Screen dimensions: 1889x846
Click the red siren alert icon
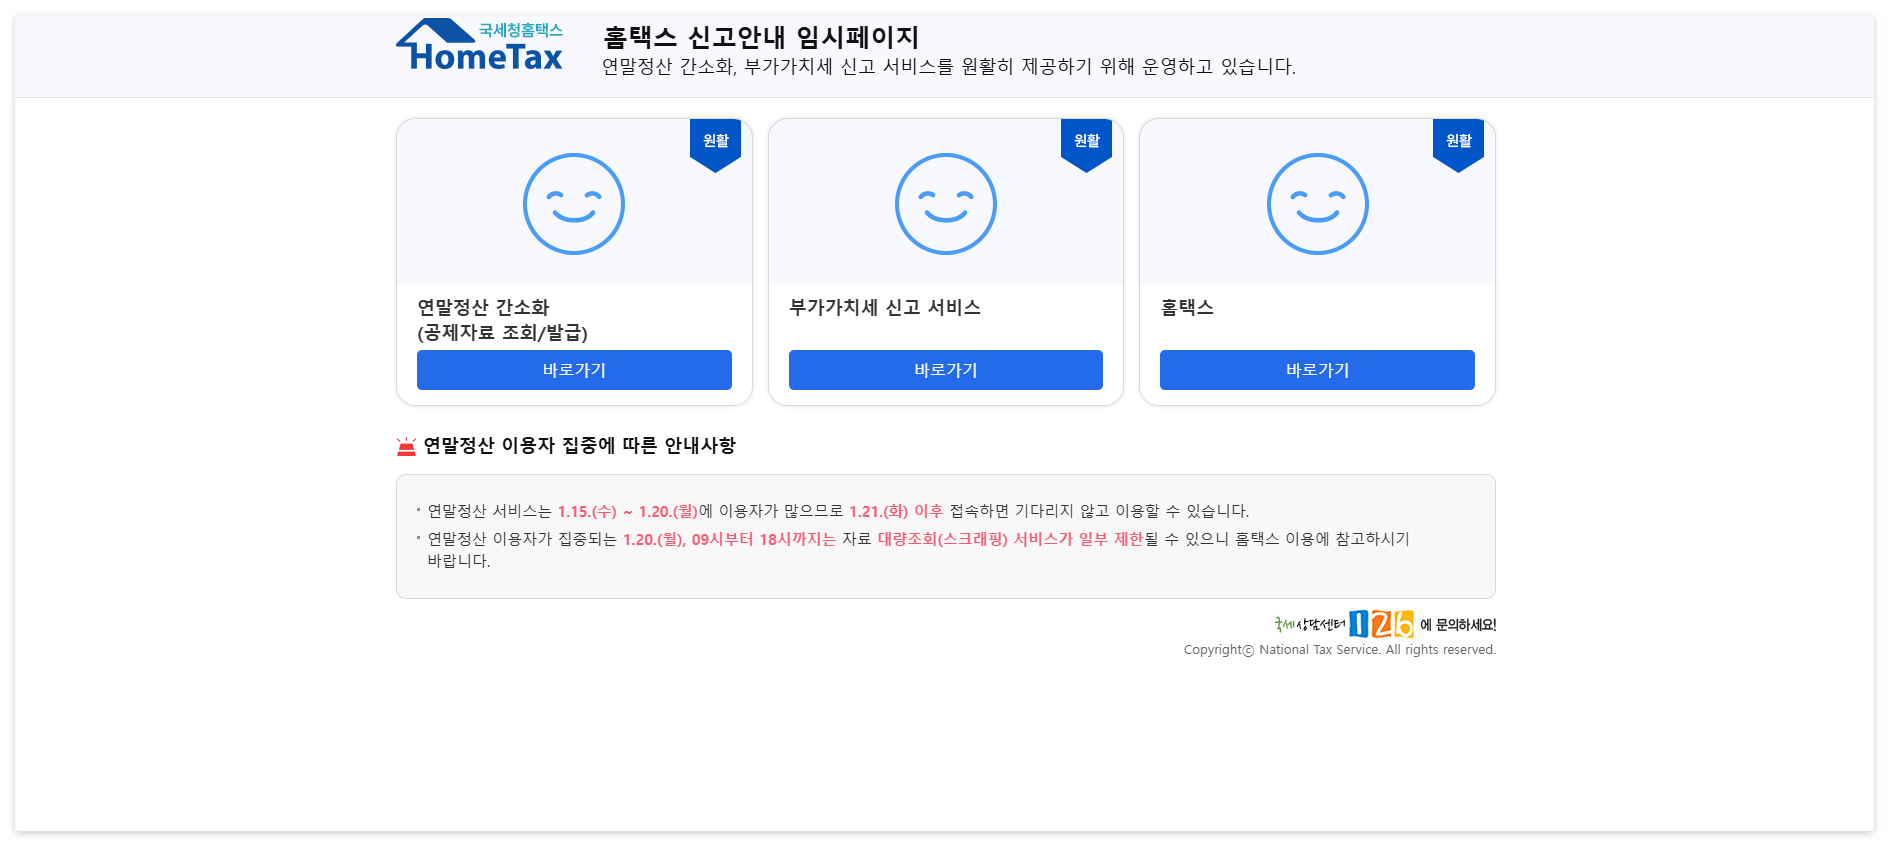pos(406,446)
